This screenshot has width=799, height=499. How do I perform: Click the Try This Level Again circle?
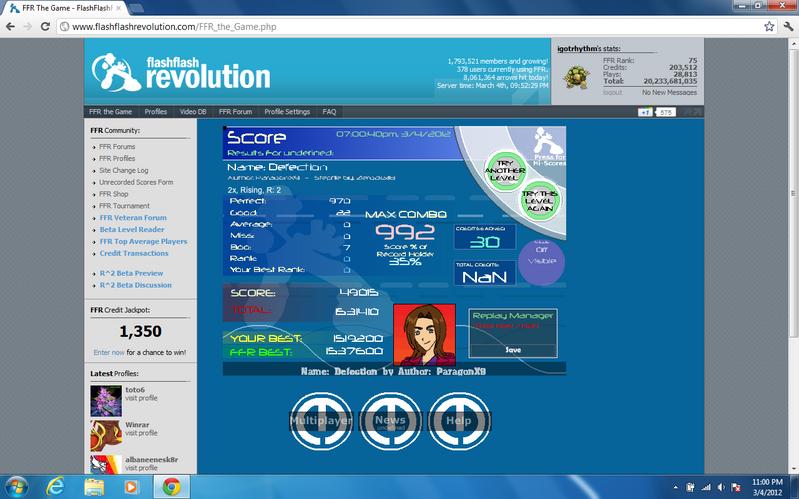coord(540,201)
